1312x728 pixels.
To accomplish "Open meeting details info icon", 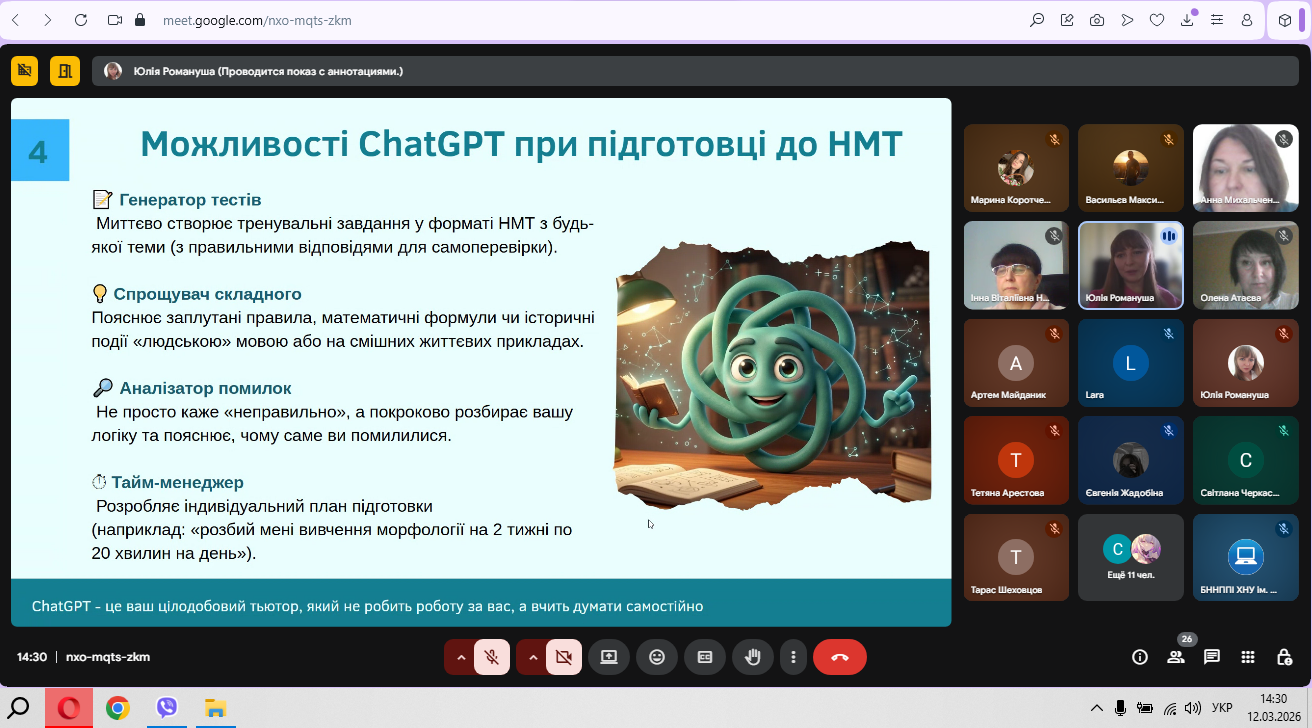I will click(1139, 657).
